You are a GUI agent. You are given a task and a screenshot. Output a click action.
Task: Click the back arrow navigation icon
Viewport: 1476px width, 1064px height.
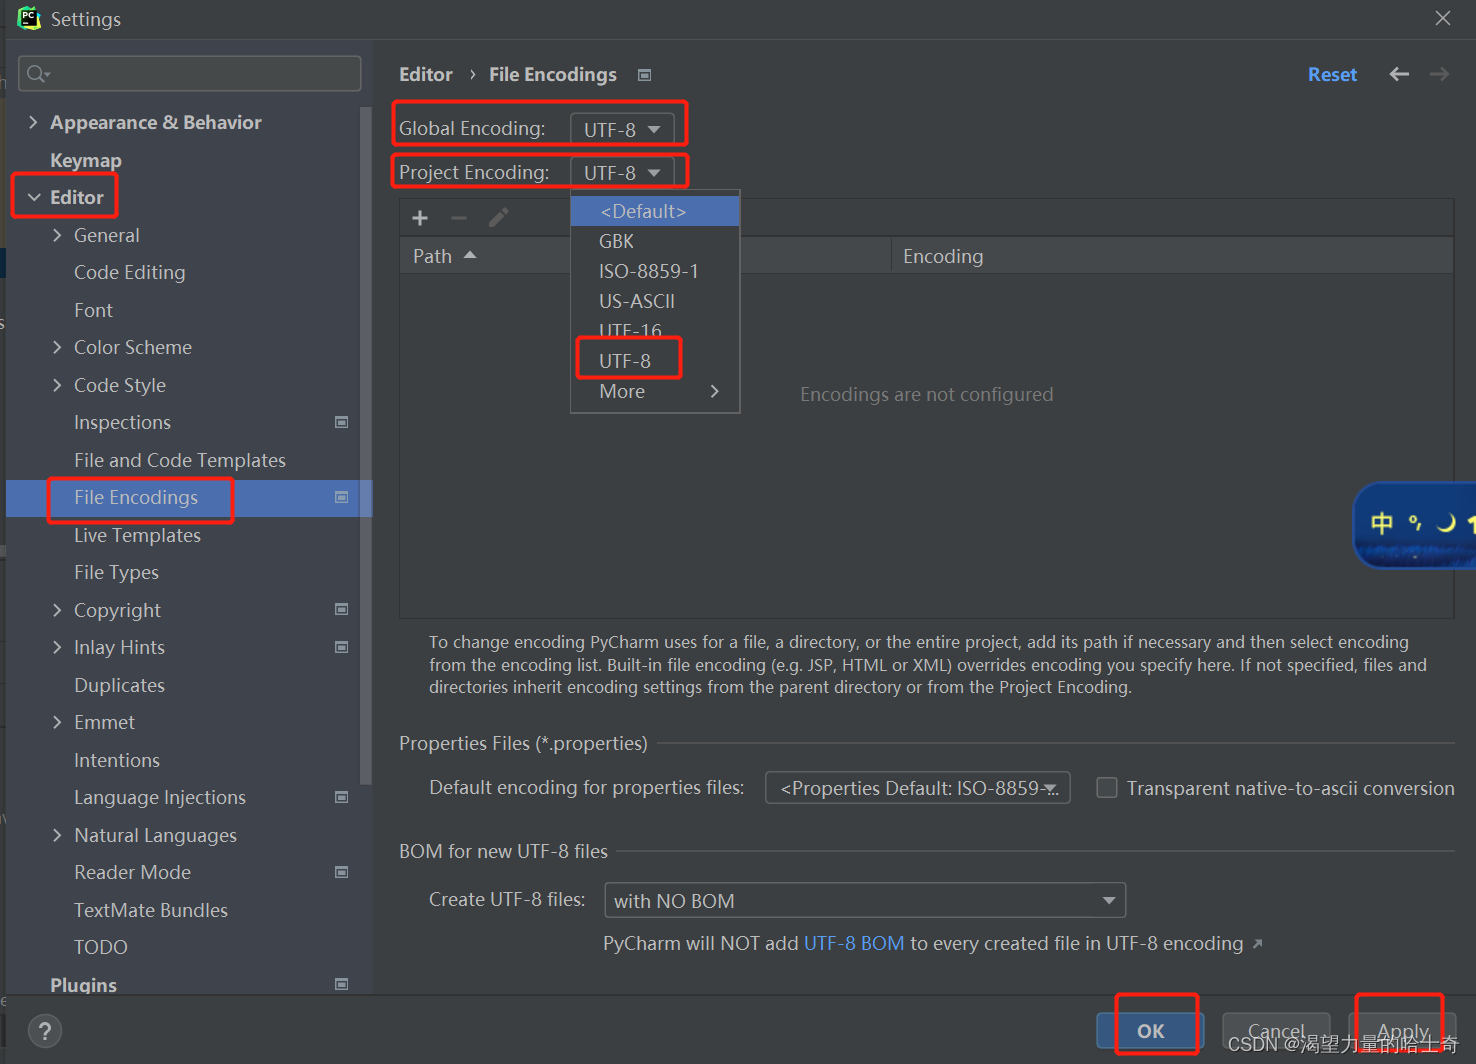(x=1399, y=74)
